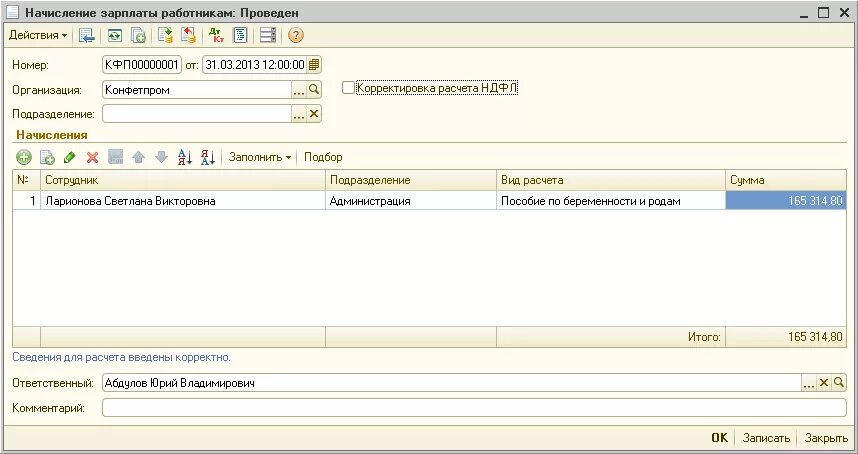Click Ответственный field Абдулов Юрий Владимирович
Screen dimensions: 858x454
[451, 383]
